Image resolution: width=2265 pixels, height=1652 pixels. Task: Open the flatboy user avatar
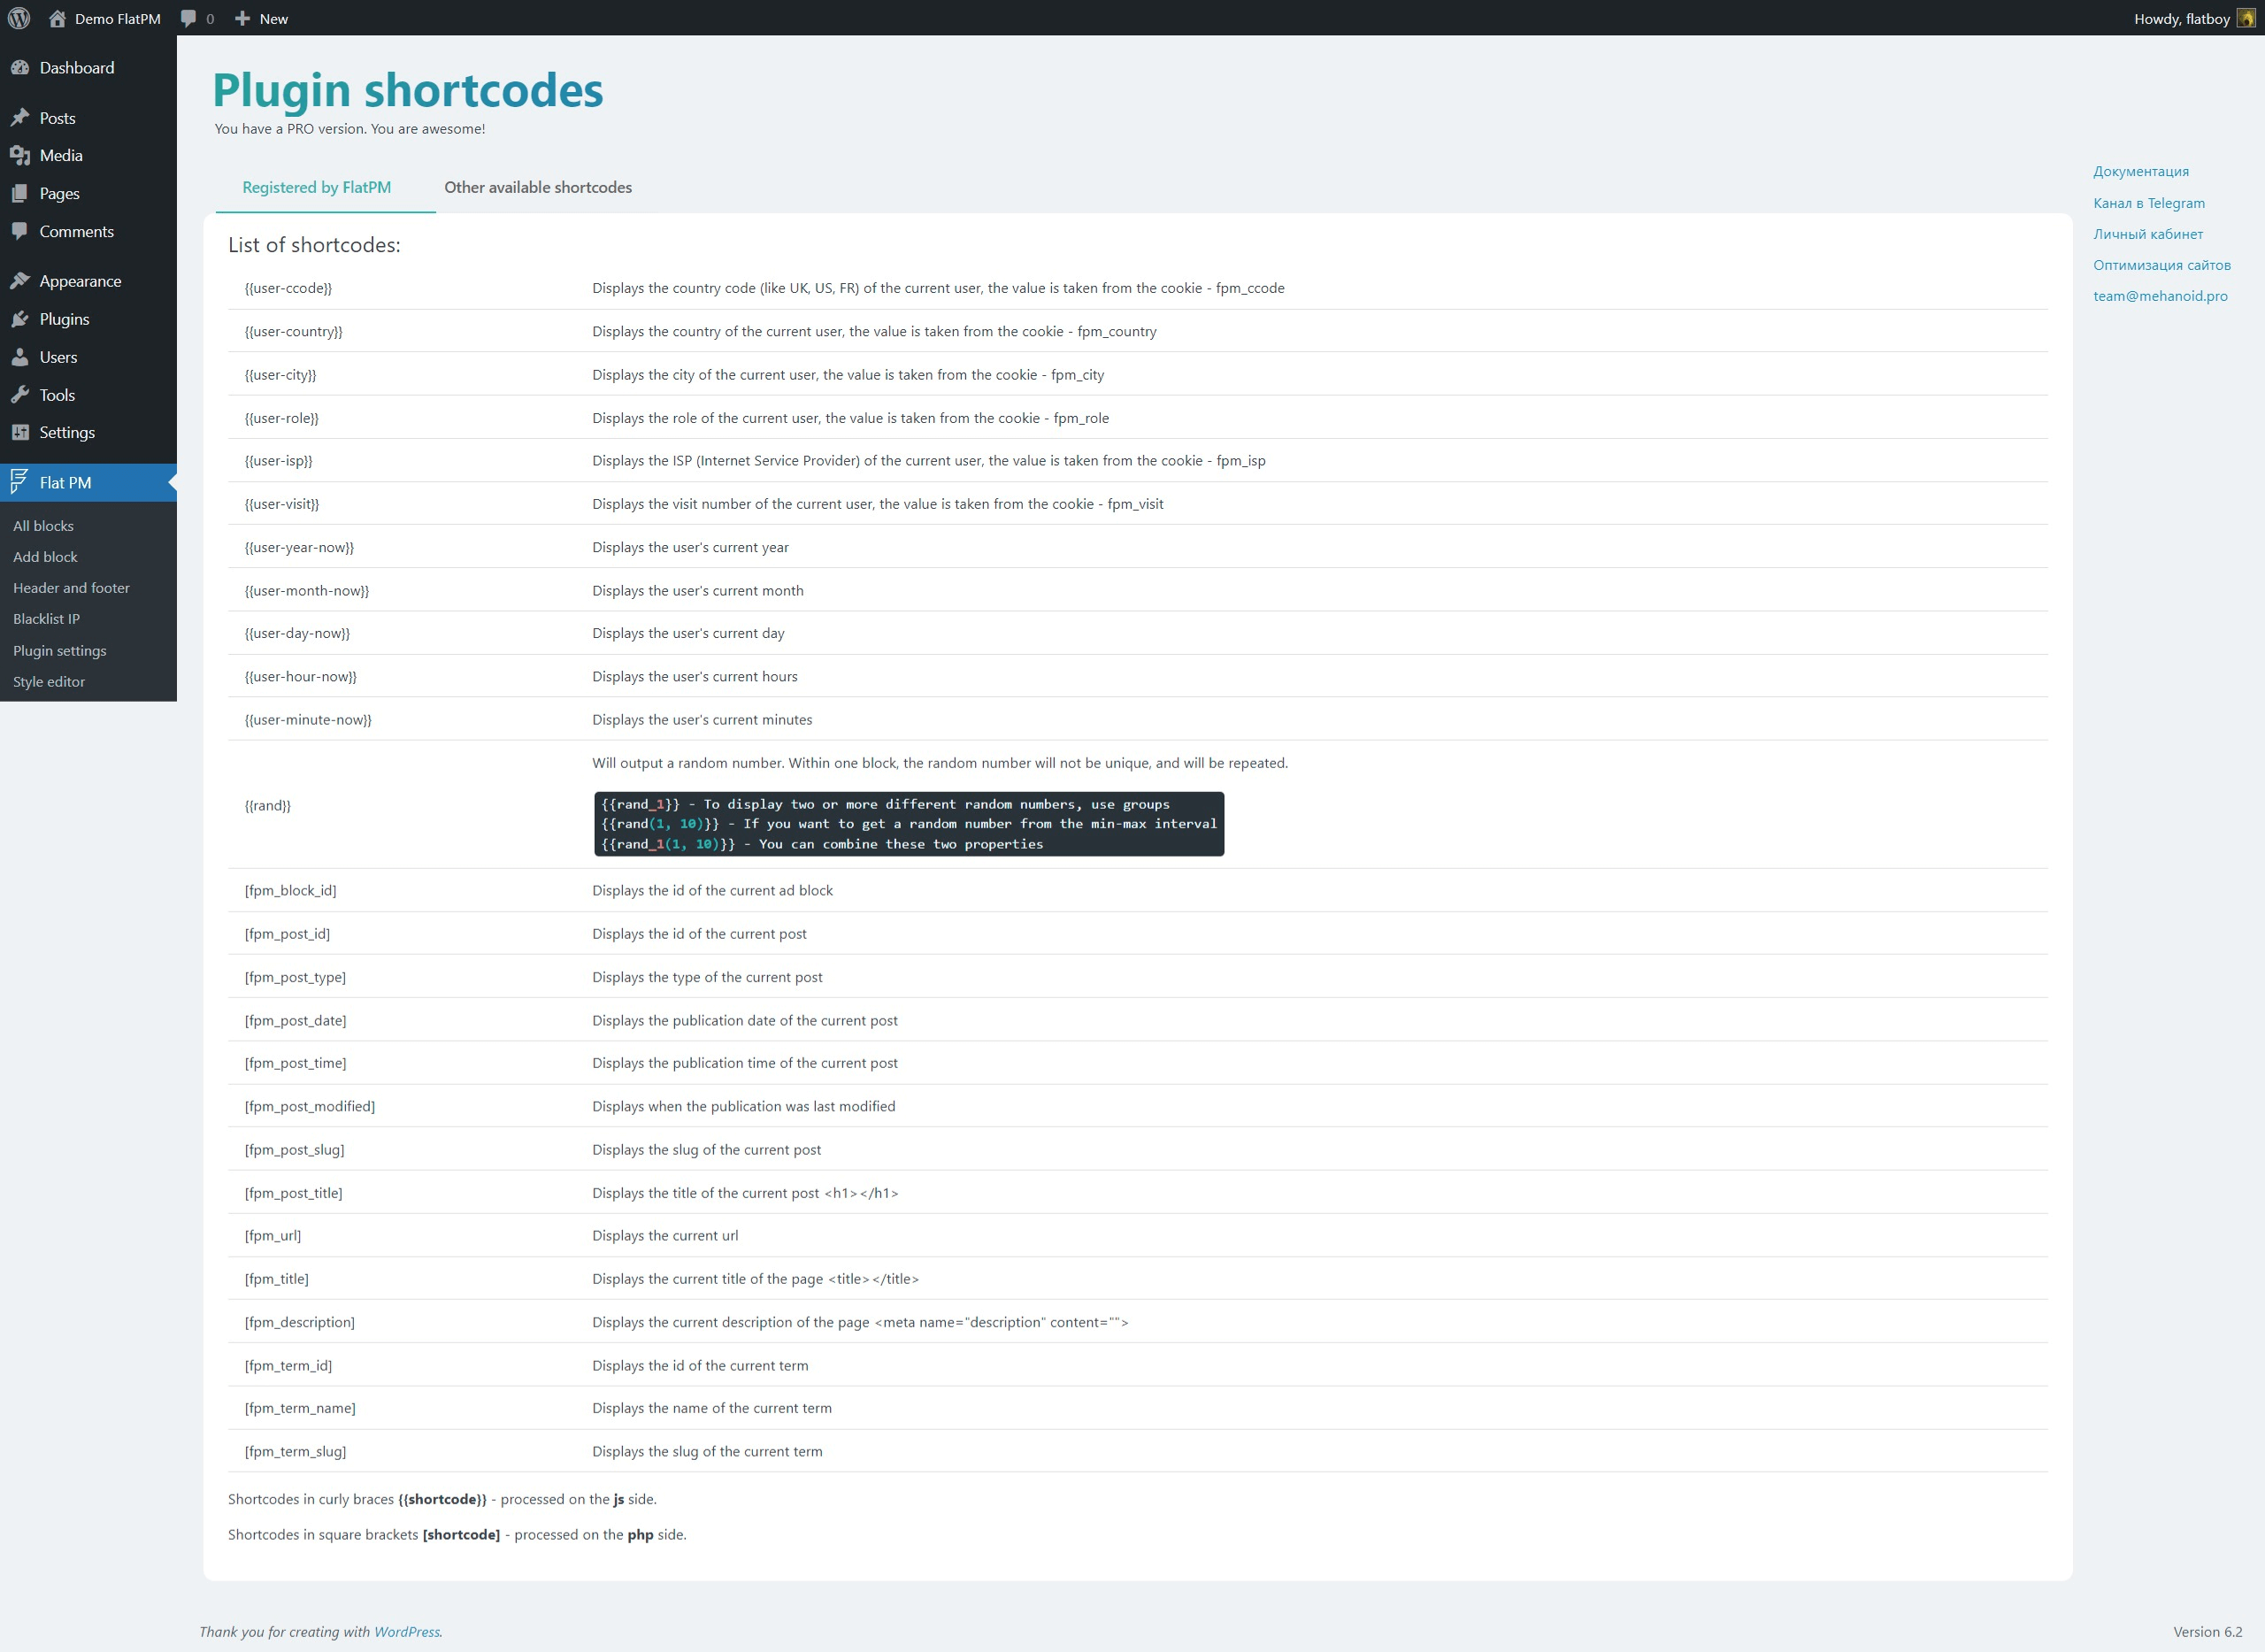[x=2246, y=18]
